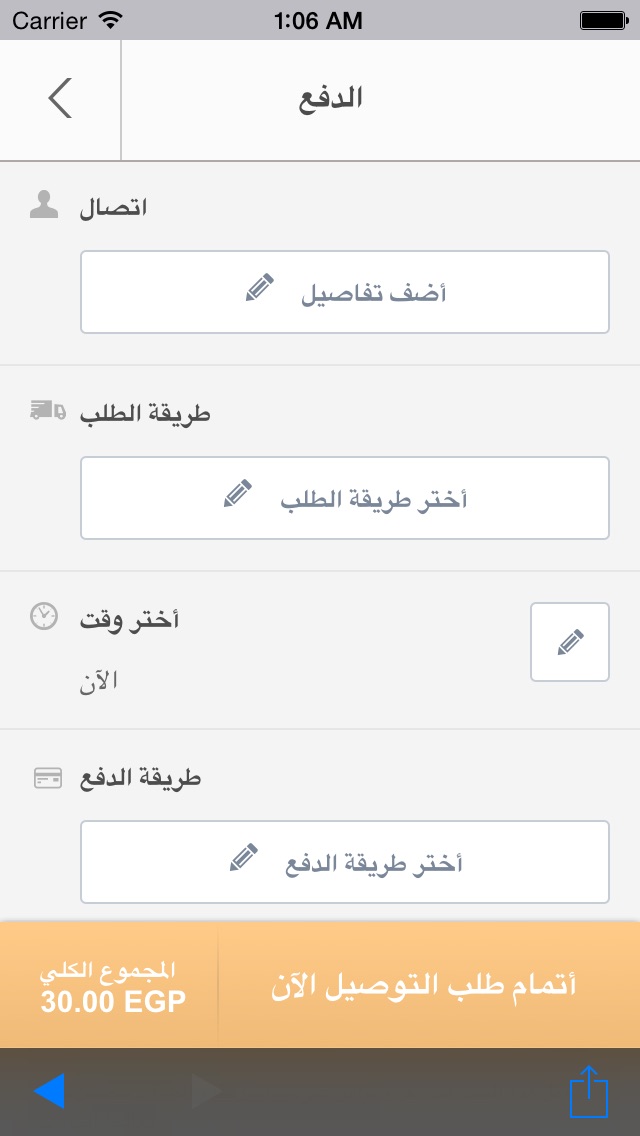Viewport: 640px width, 1136px height.
Task: Select the الآن time value
Action: click(x=99, y=681)
